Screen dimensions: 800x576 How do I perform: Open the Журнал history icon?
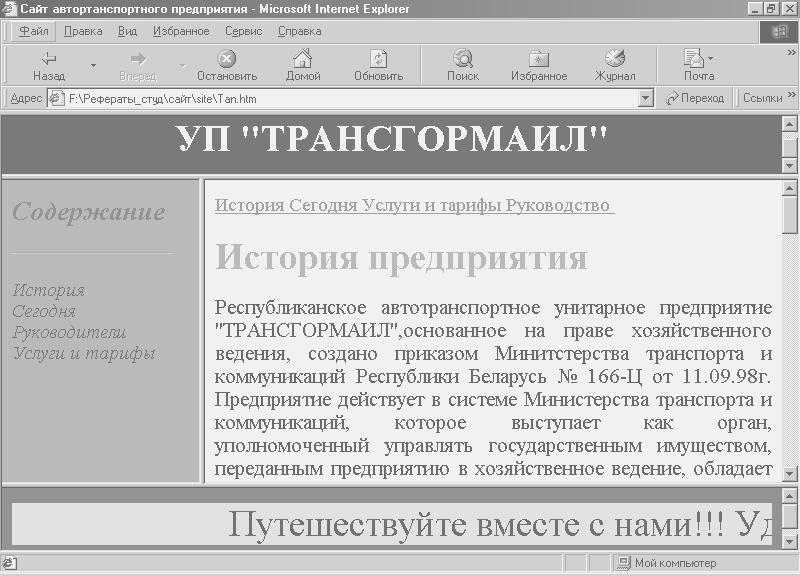point(615,58)
